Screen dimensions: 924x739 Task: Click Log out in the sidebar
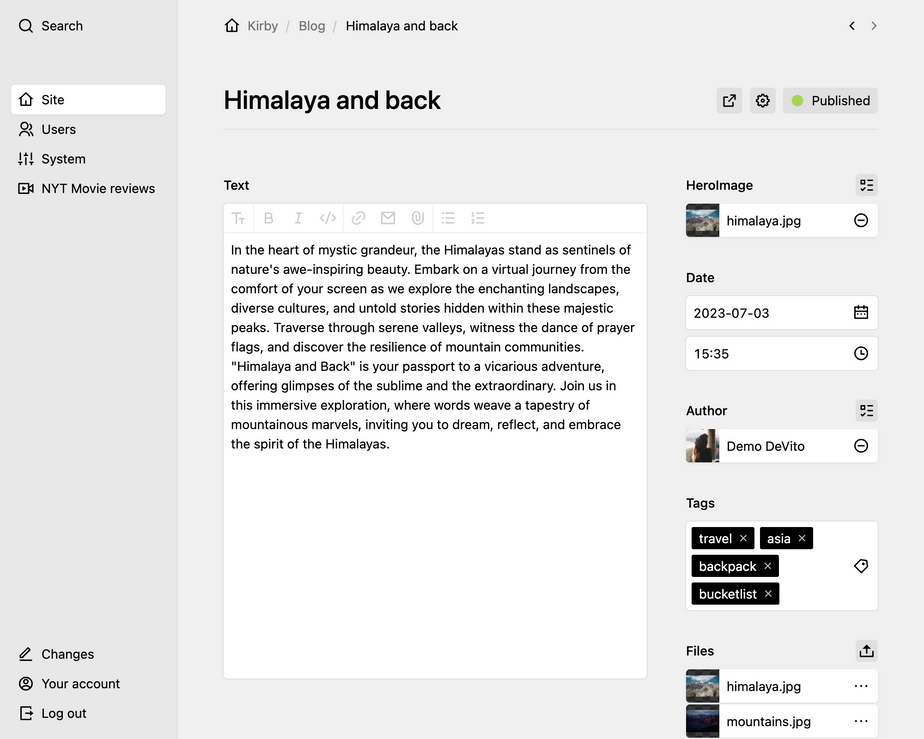tap(64, 713)
